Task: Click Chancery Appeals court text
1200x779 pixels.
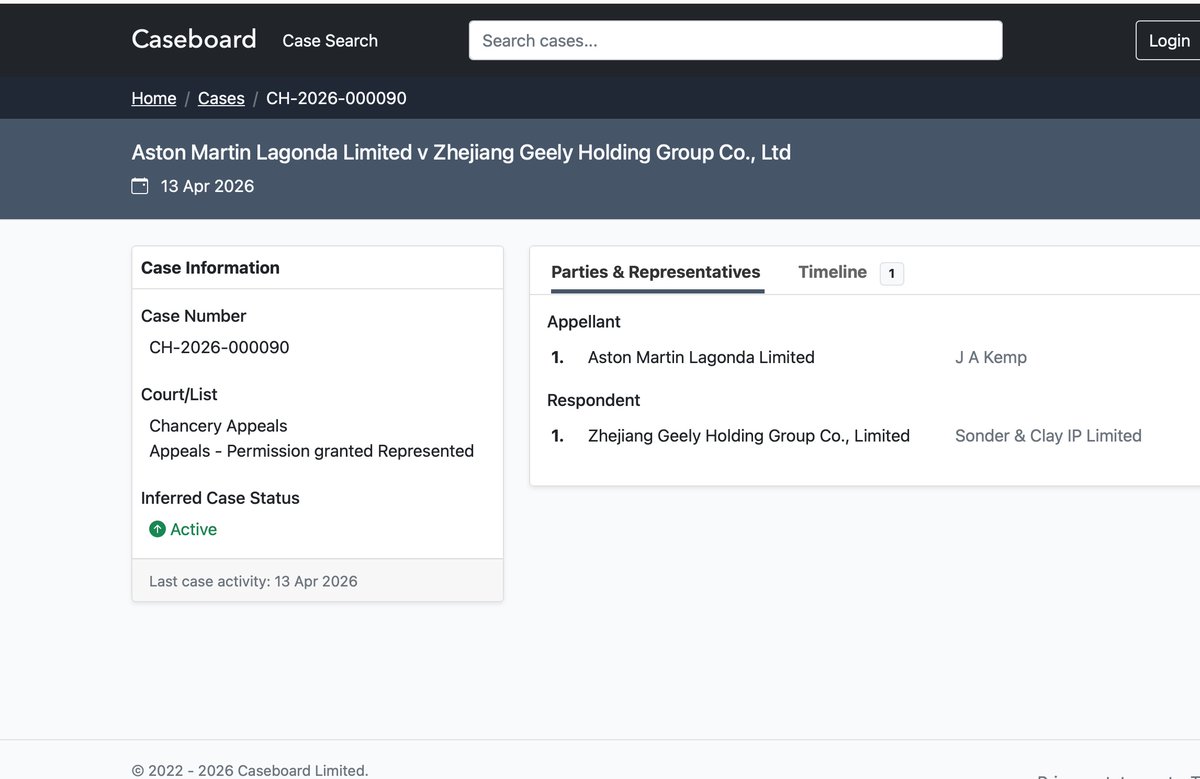Action: coord(218,425)
